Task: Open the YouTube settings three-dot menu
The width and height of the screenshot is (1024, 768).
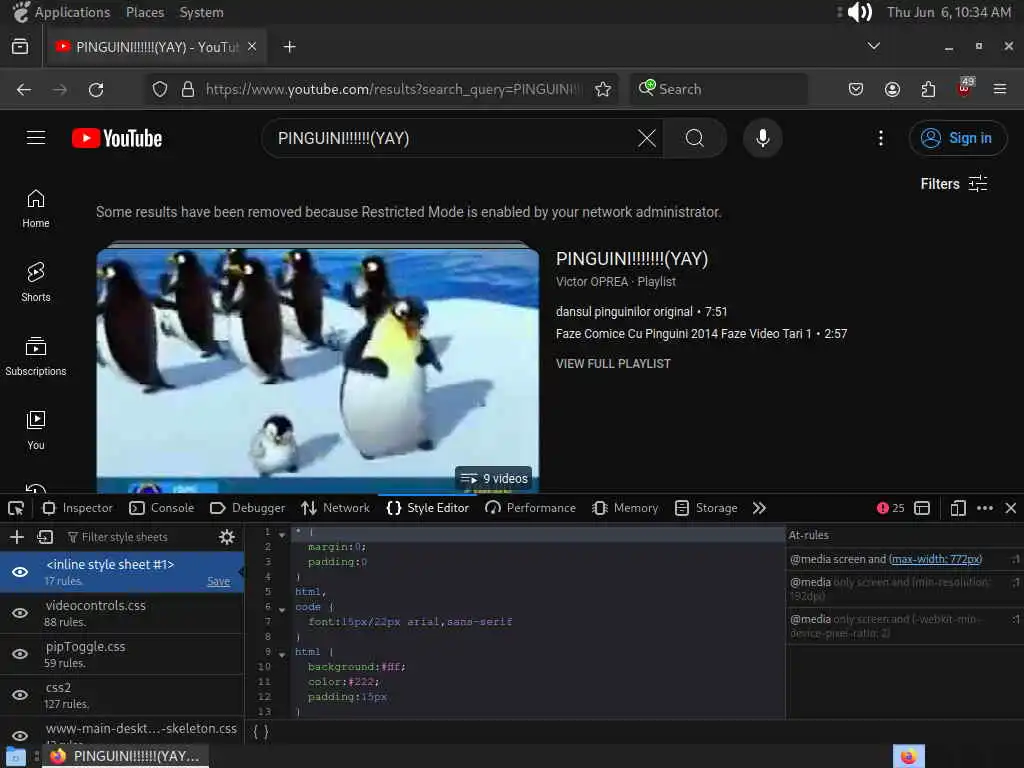Action: coord(881,138)
